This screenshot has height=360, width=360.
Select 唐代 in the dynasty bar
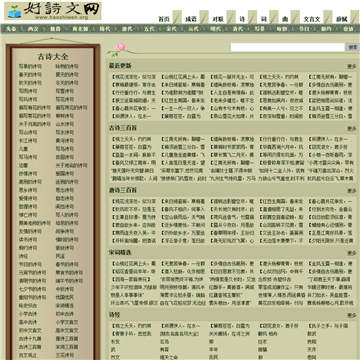[127, 29]
